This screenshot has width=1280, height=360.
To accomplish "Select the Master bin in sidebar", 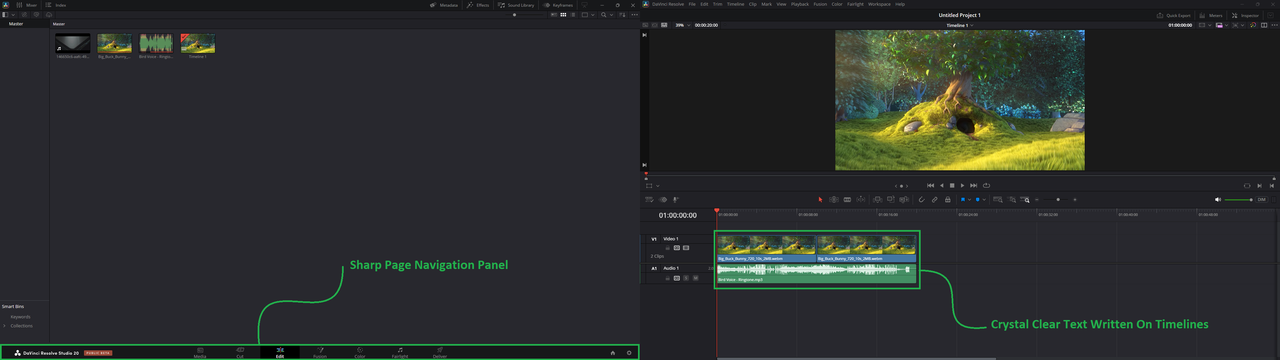I will 16,23.
